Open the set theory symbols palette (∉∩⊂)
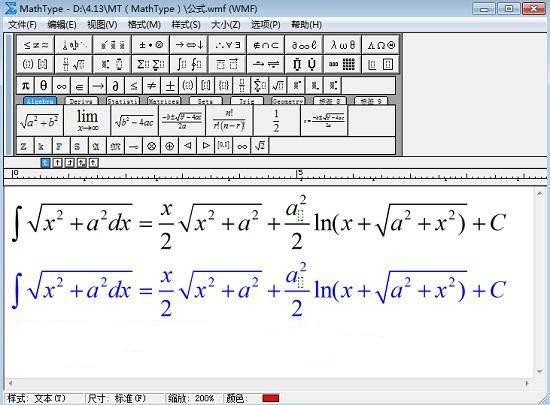550x405 pixels. coord(266,45)
